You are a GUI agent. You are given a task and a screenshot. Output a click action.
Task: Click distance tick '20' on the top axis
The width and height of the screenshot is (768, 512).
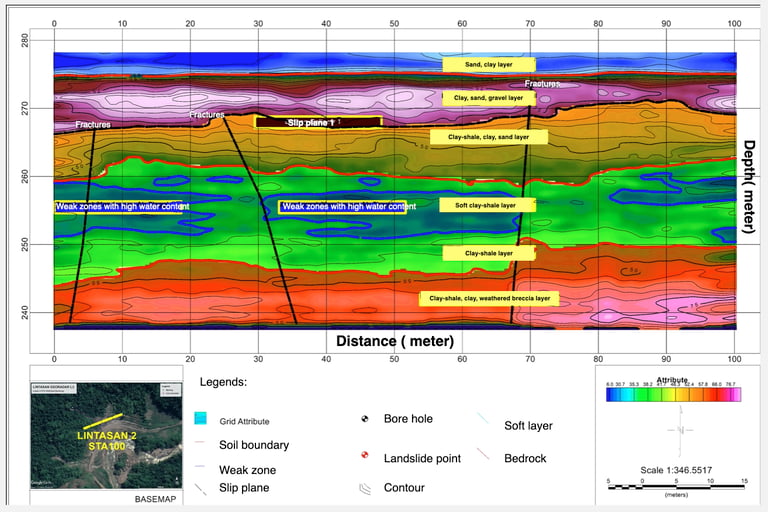point(190,24)
